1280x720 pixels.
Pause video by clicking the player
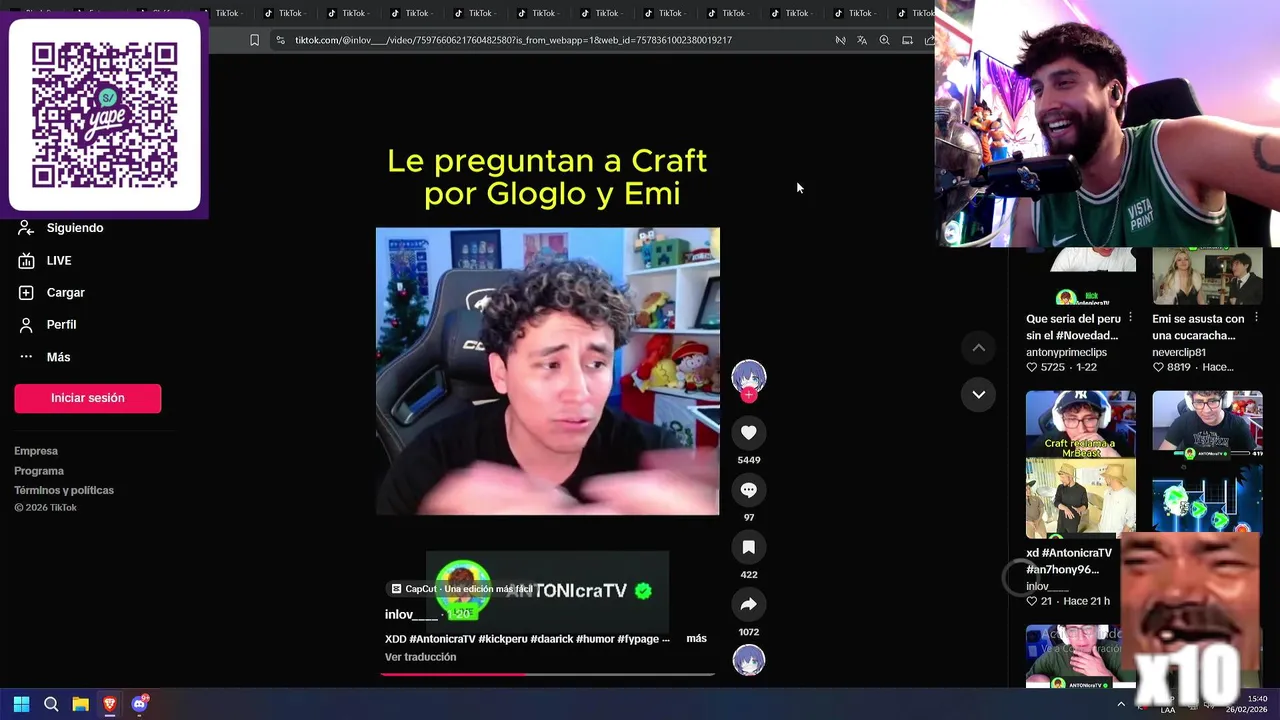(x=547, y=371)
